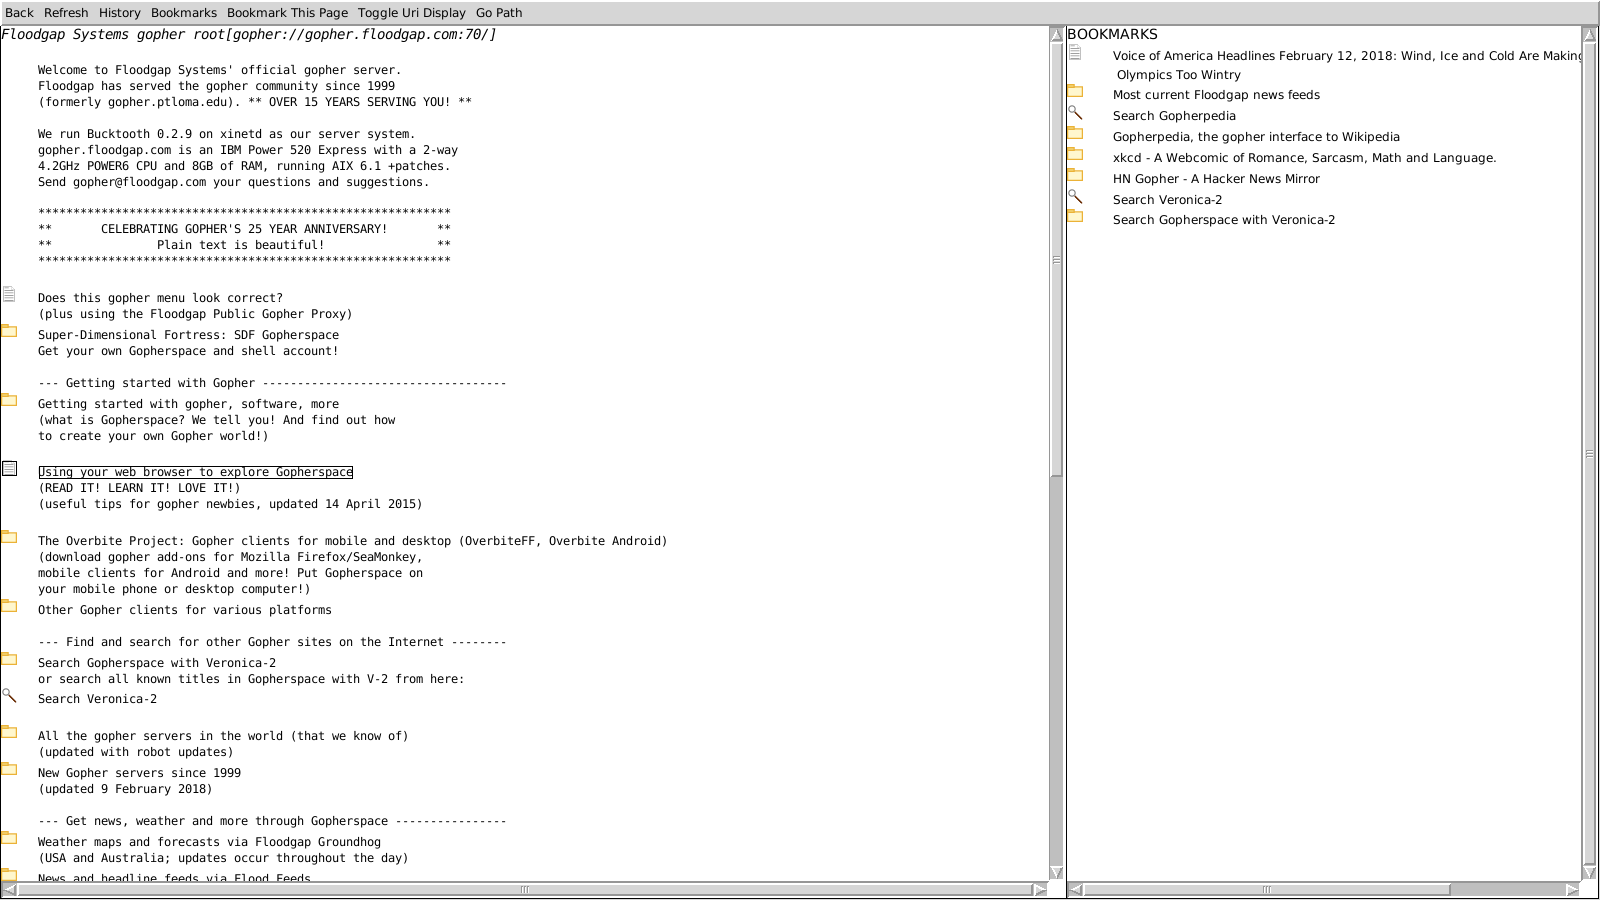This screenshot has width=1600, height=900.
Task: Click folder icon for Other Gopher clients
Action: [x=9, y=606]
